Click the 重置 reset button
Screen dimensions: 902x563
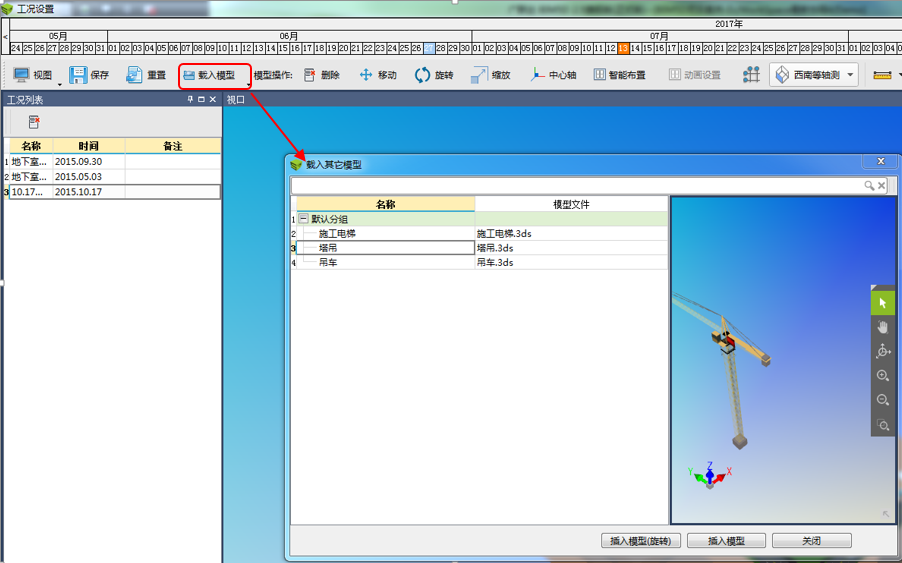pos(146,75)
